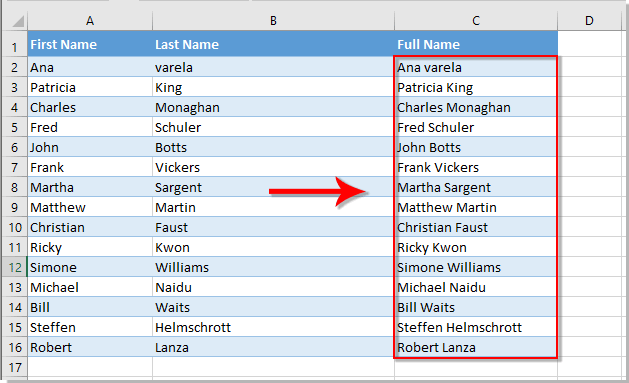Click the Last Name header cell
Image resolution: width=629 pixels, height=383 pixels.
click(x=273, y=44)
